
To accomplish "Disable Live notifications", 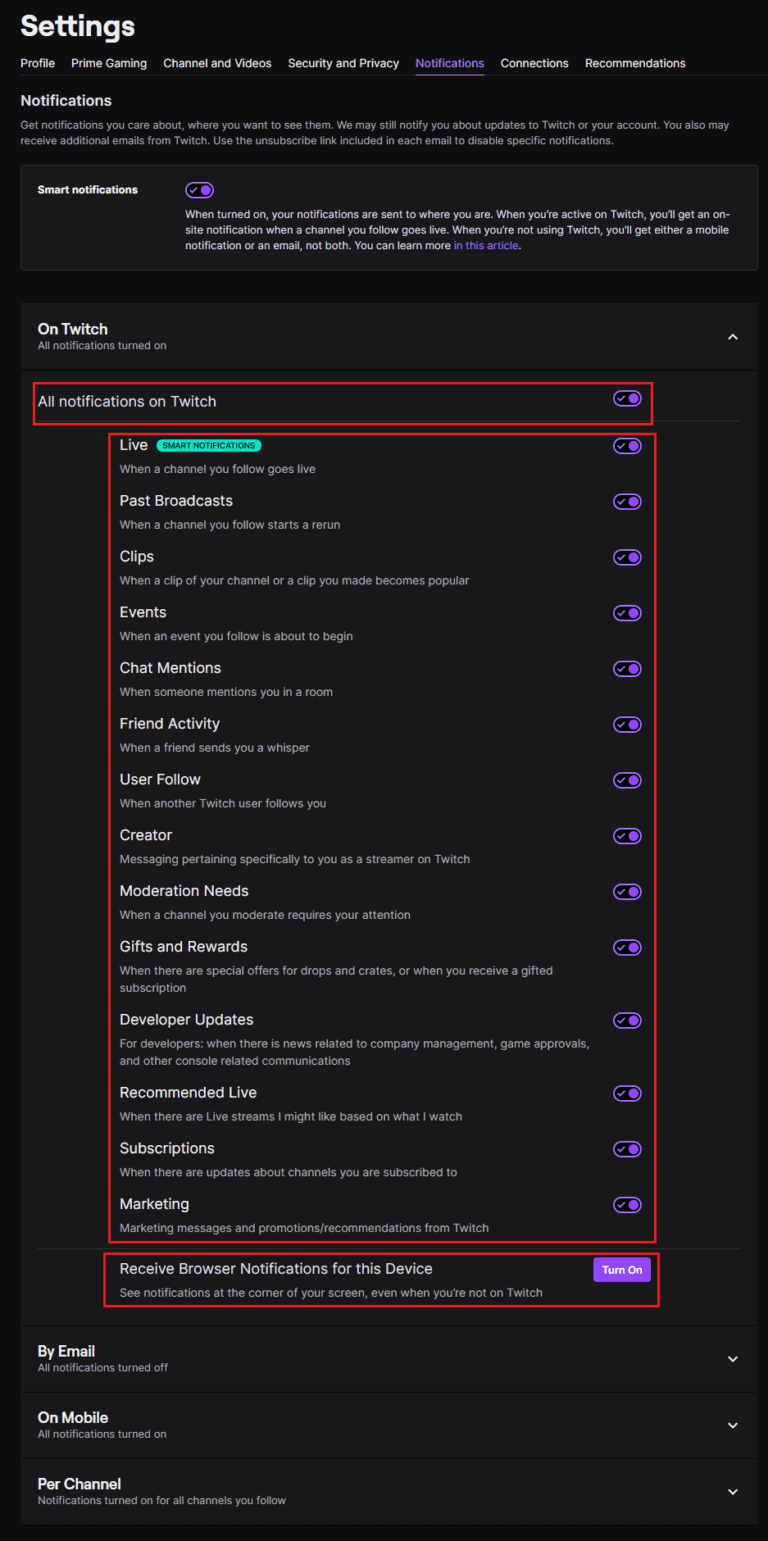I will [626, 445].
